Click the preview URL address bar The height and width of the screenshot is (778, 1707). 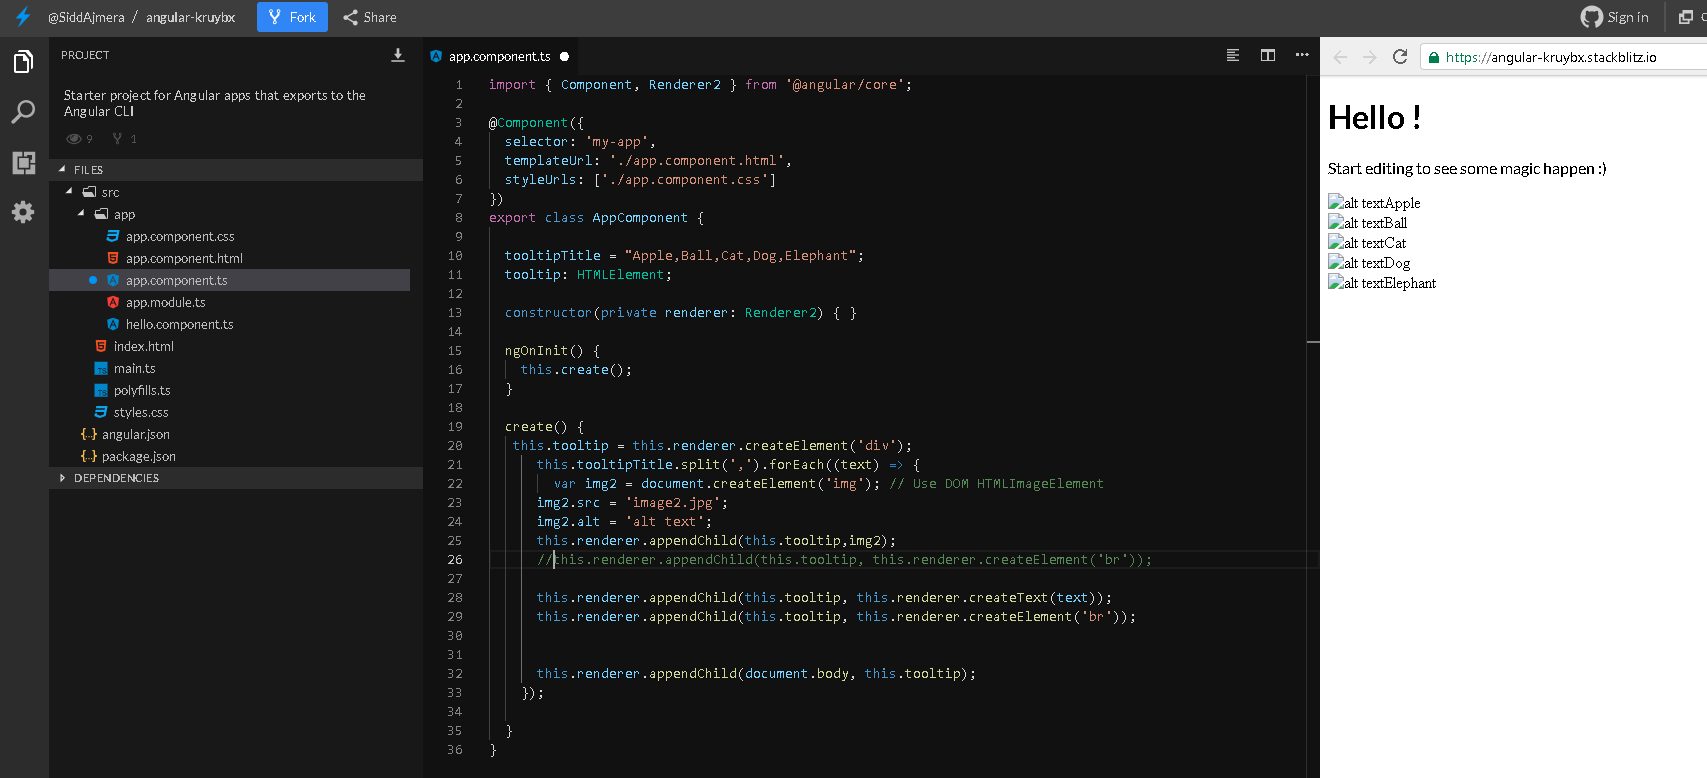point(1560,57)
